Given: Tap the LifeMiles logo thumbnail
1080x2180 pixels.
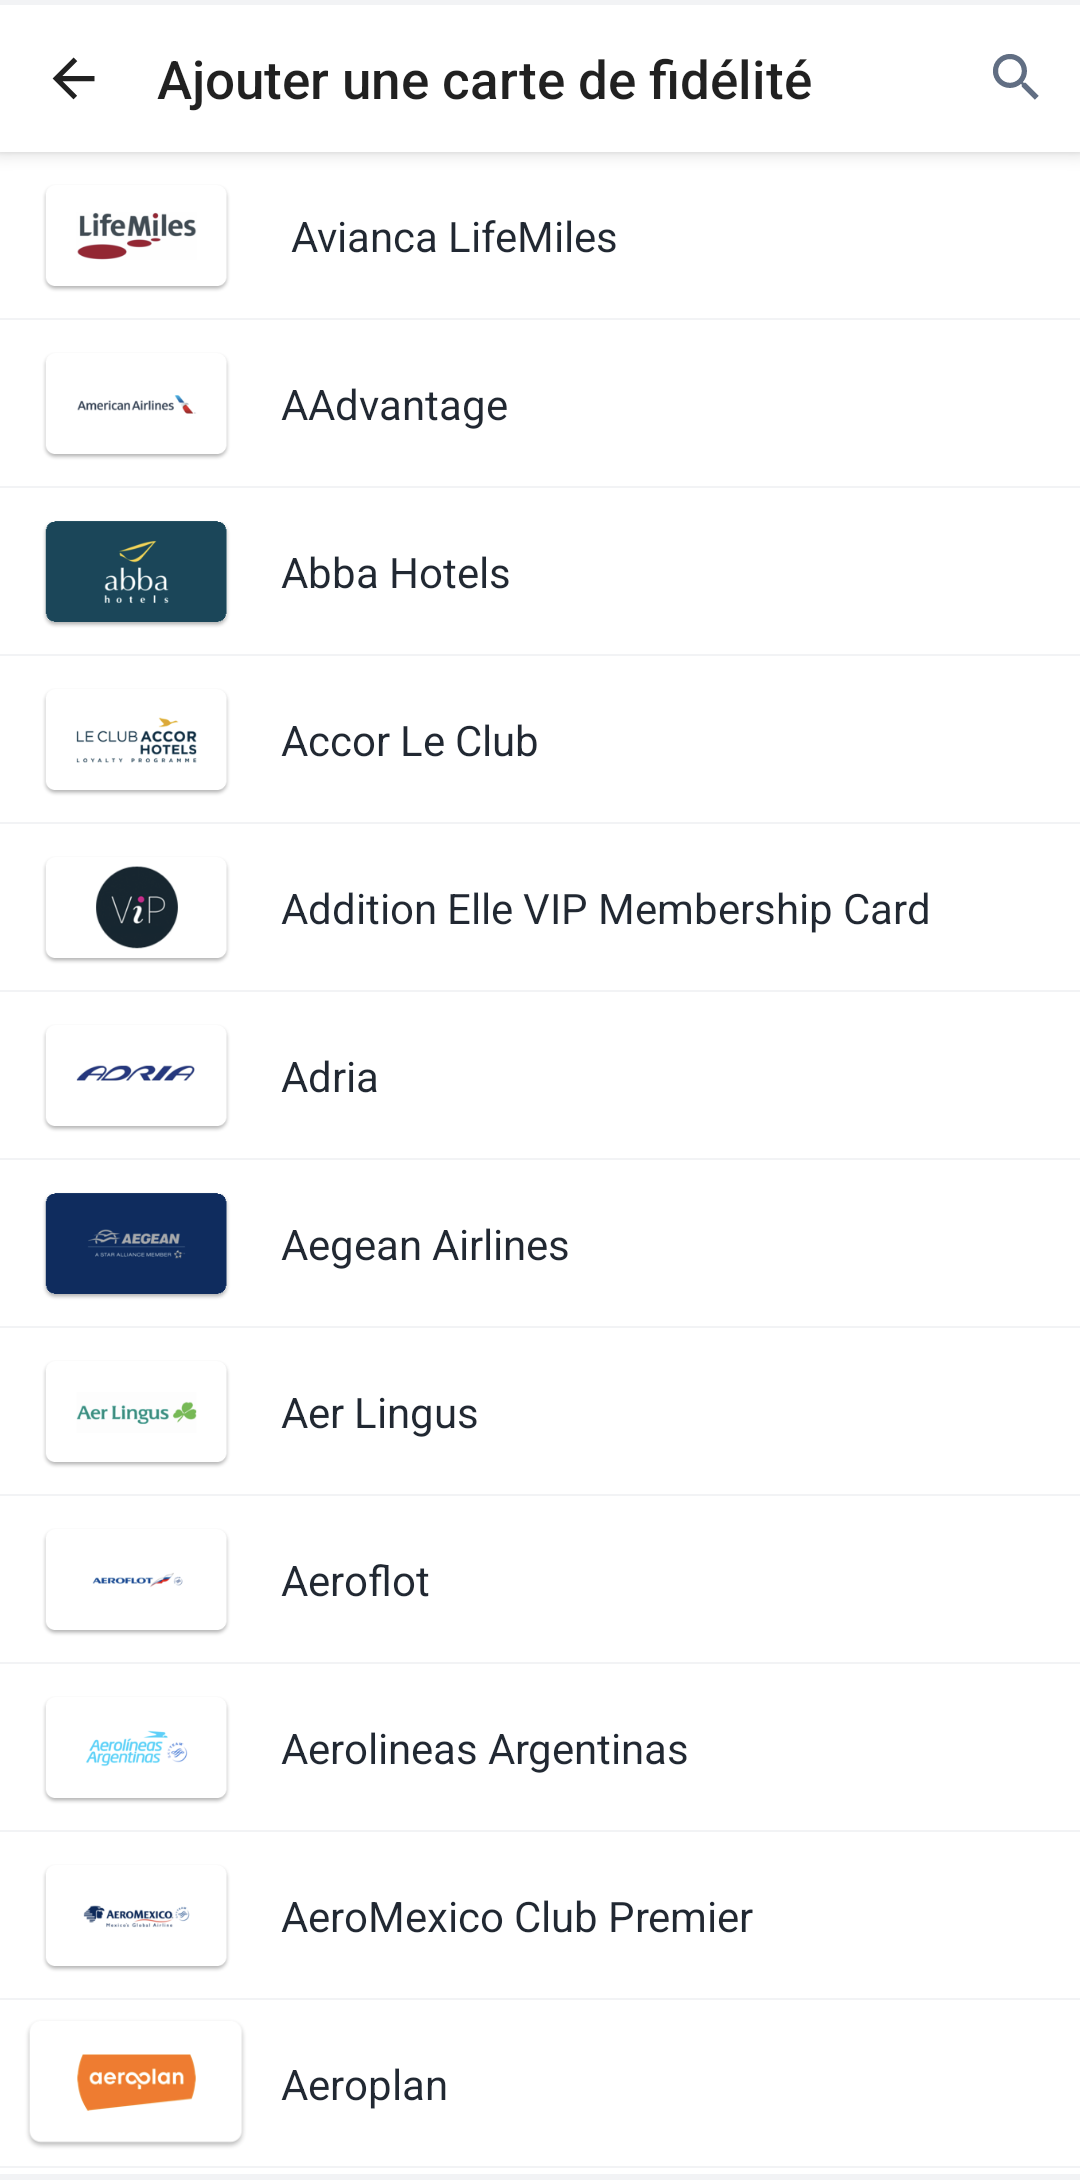Looking at the screenshot, I should pyautogui.click(x=136, y=236).
